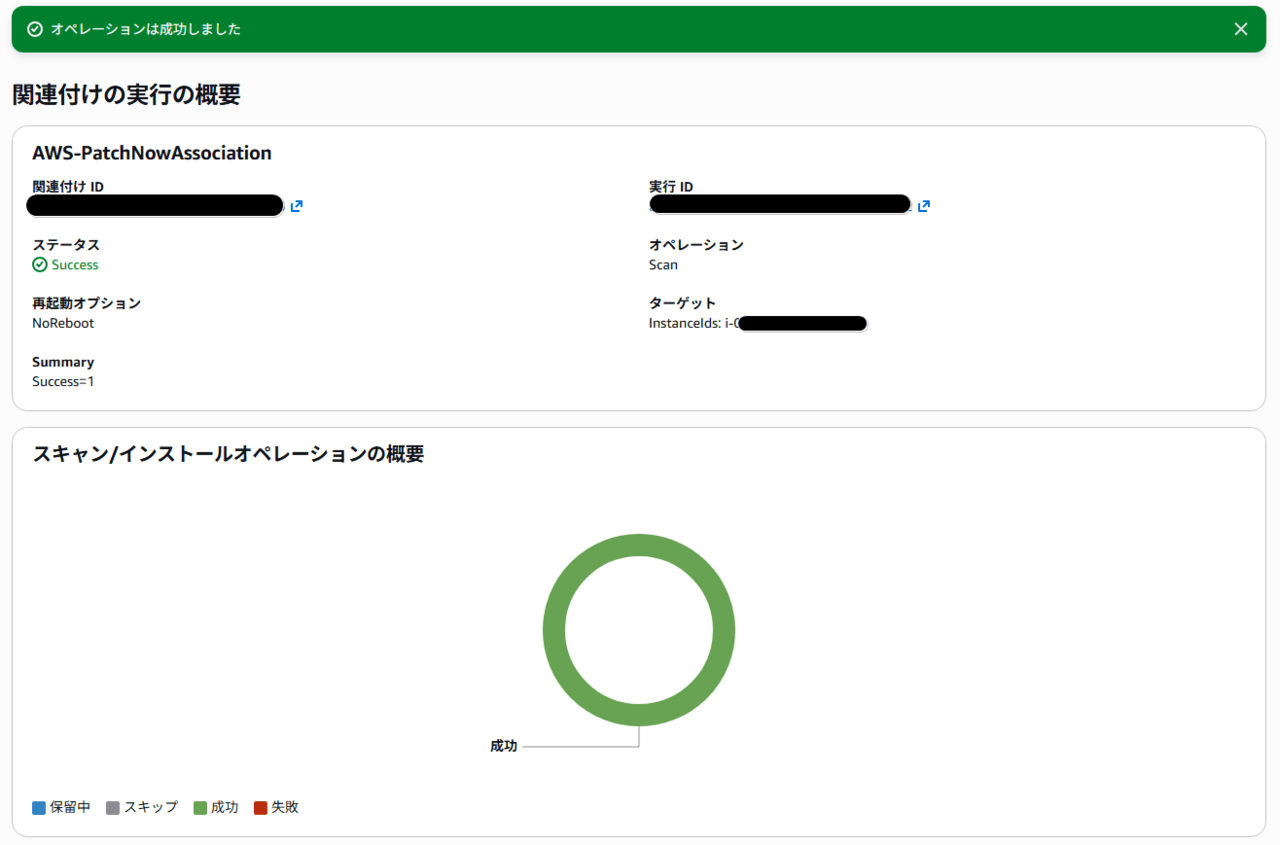Click the InstanceIds value under ターゲット

point(756,323)
